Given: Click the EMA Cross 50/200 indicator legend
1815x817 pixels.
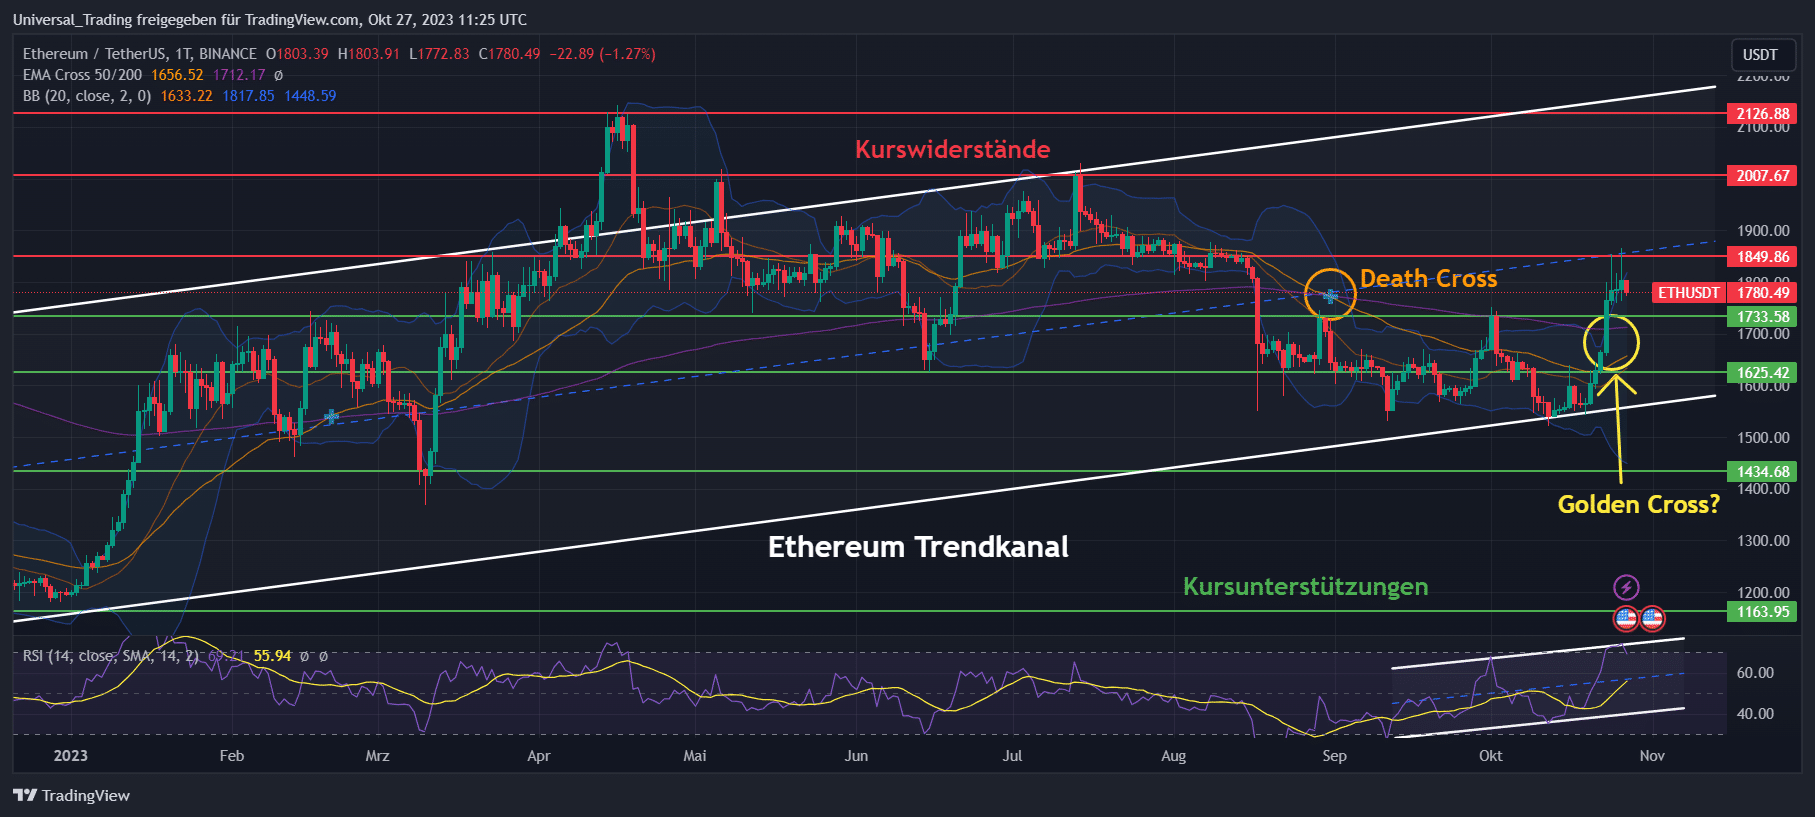Looking at the screenshot, I should pyautogui.click(x=83, y=75).
